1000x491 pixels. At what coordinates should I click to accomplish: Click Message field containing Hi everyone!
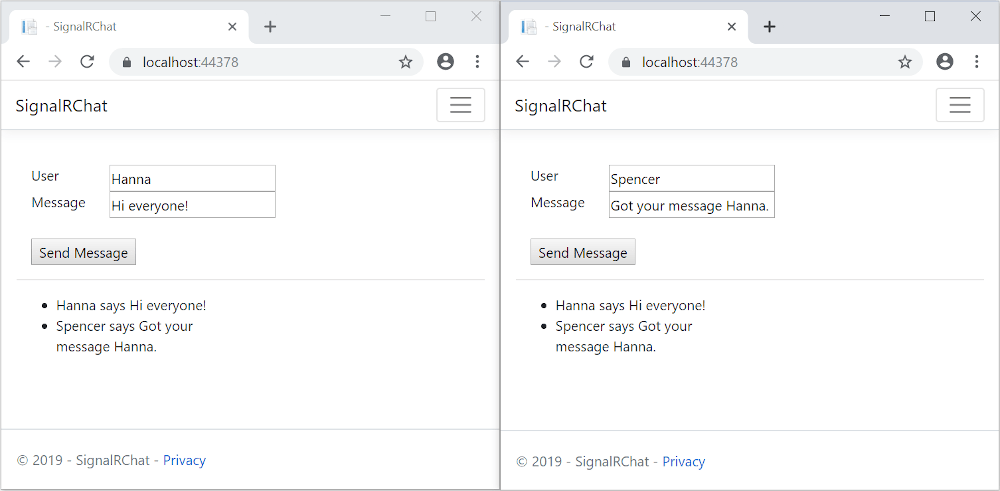(192, 205)
